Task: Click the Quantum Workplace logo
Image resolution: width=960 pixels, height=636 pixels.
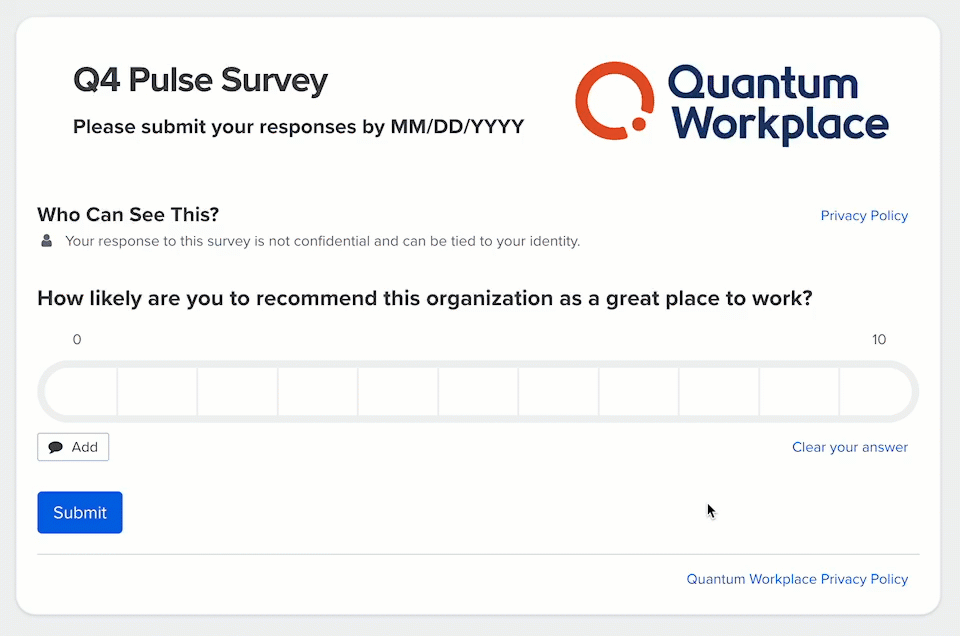Action: coord(731,102)
